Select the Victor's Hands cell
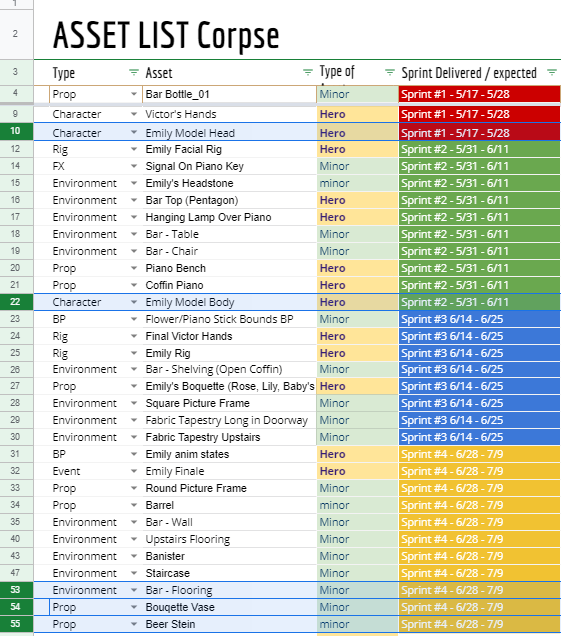This screenshot has height=636, width=561. 229,114
